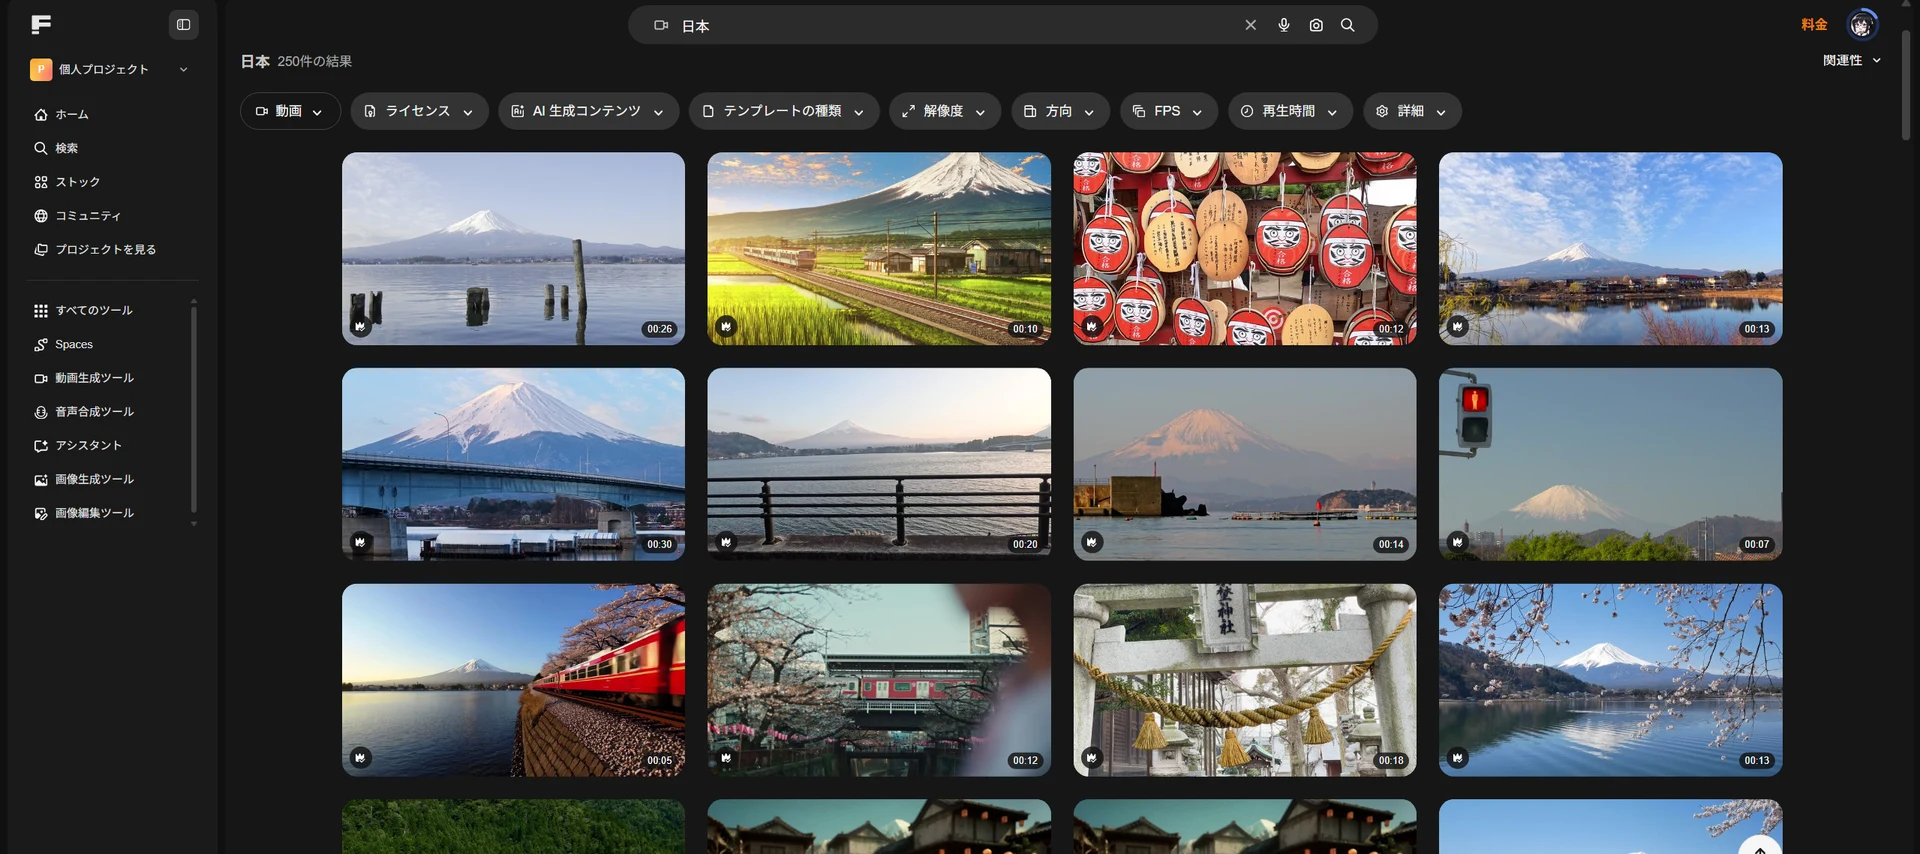Viewport: 1920px width, 854px height.
Task: Open the 00:18 shrine torii gate video
Action: (x=1245, y=680)
